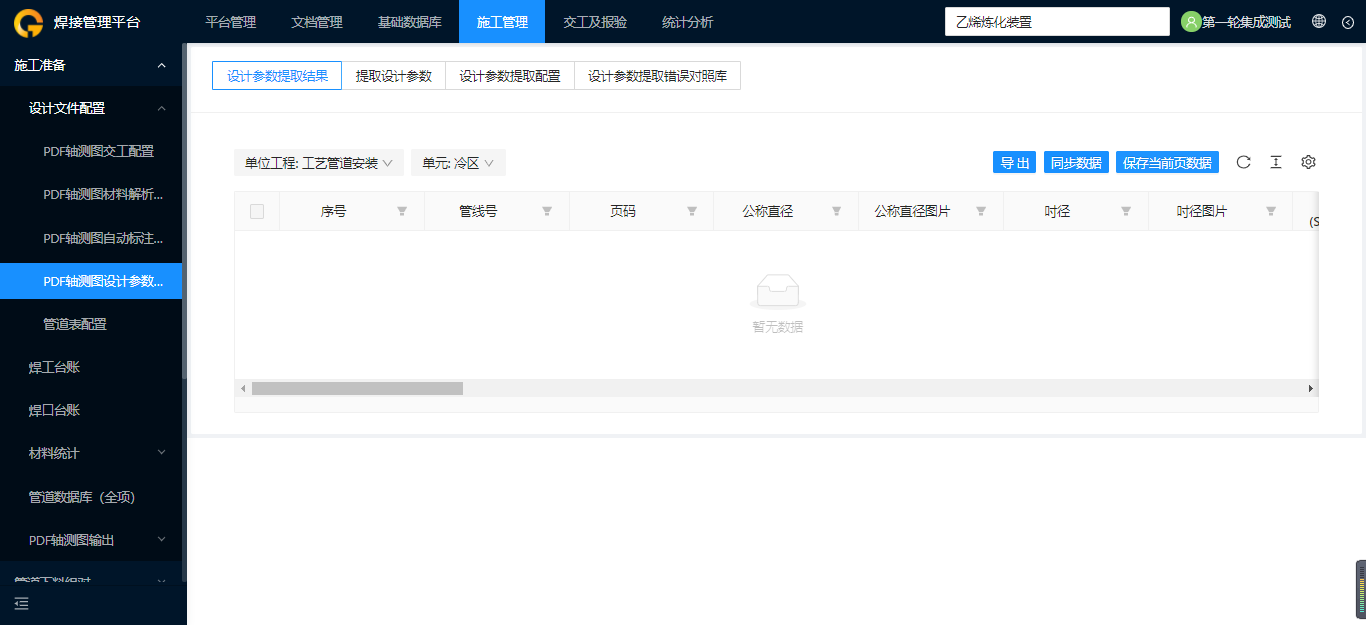The height and width of the screenshot is (625, 1366).
Task: Open the 单位工程 工艺管道安装 dropdown
Action: [x=319, y=163]
